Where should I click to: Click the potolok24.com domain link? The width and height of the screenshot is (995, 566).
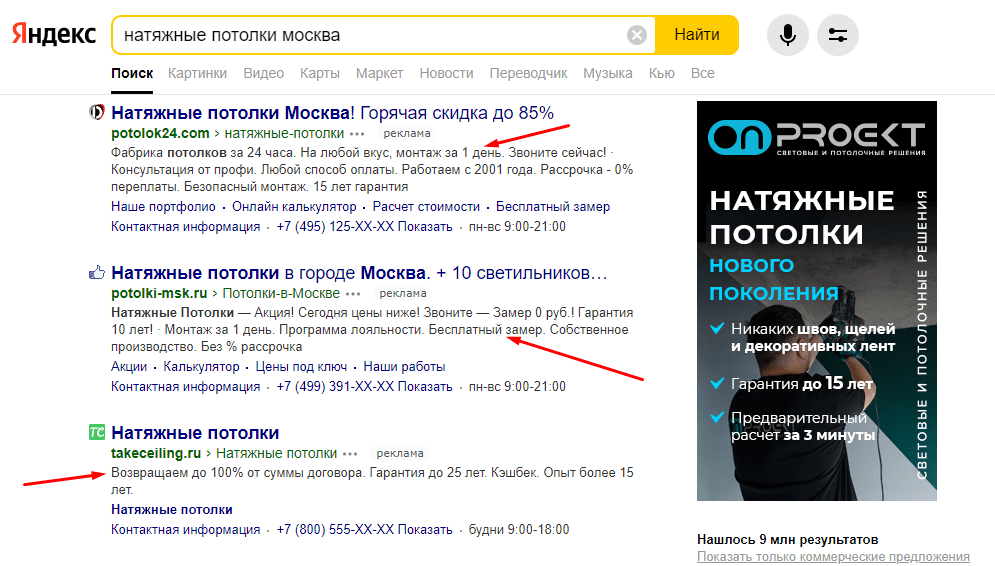(x=160, y=133)
